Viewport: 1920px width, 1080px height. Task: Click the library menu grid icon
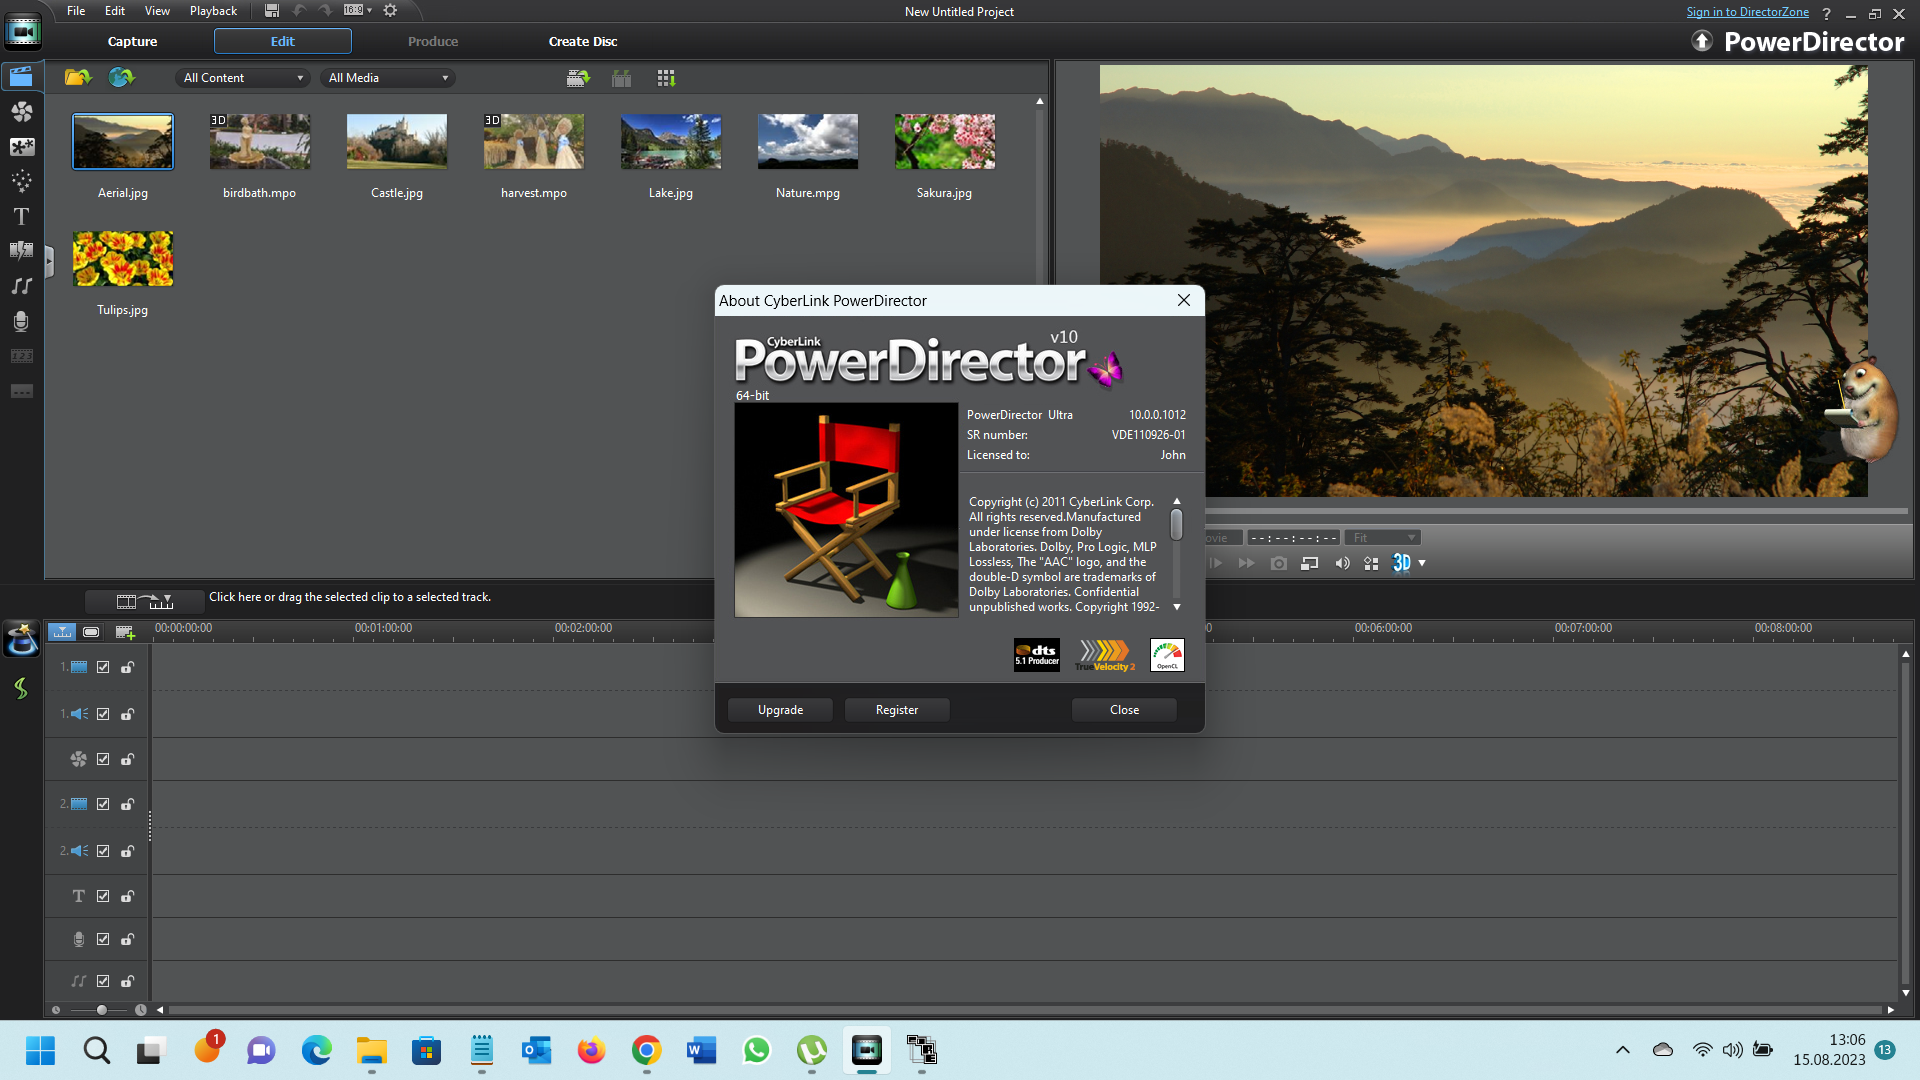pos(666,78)
